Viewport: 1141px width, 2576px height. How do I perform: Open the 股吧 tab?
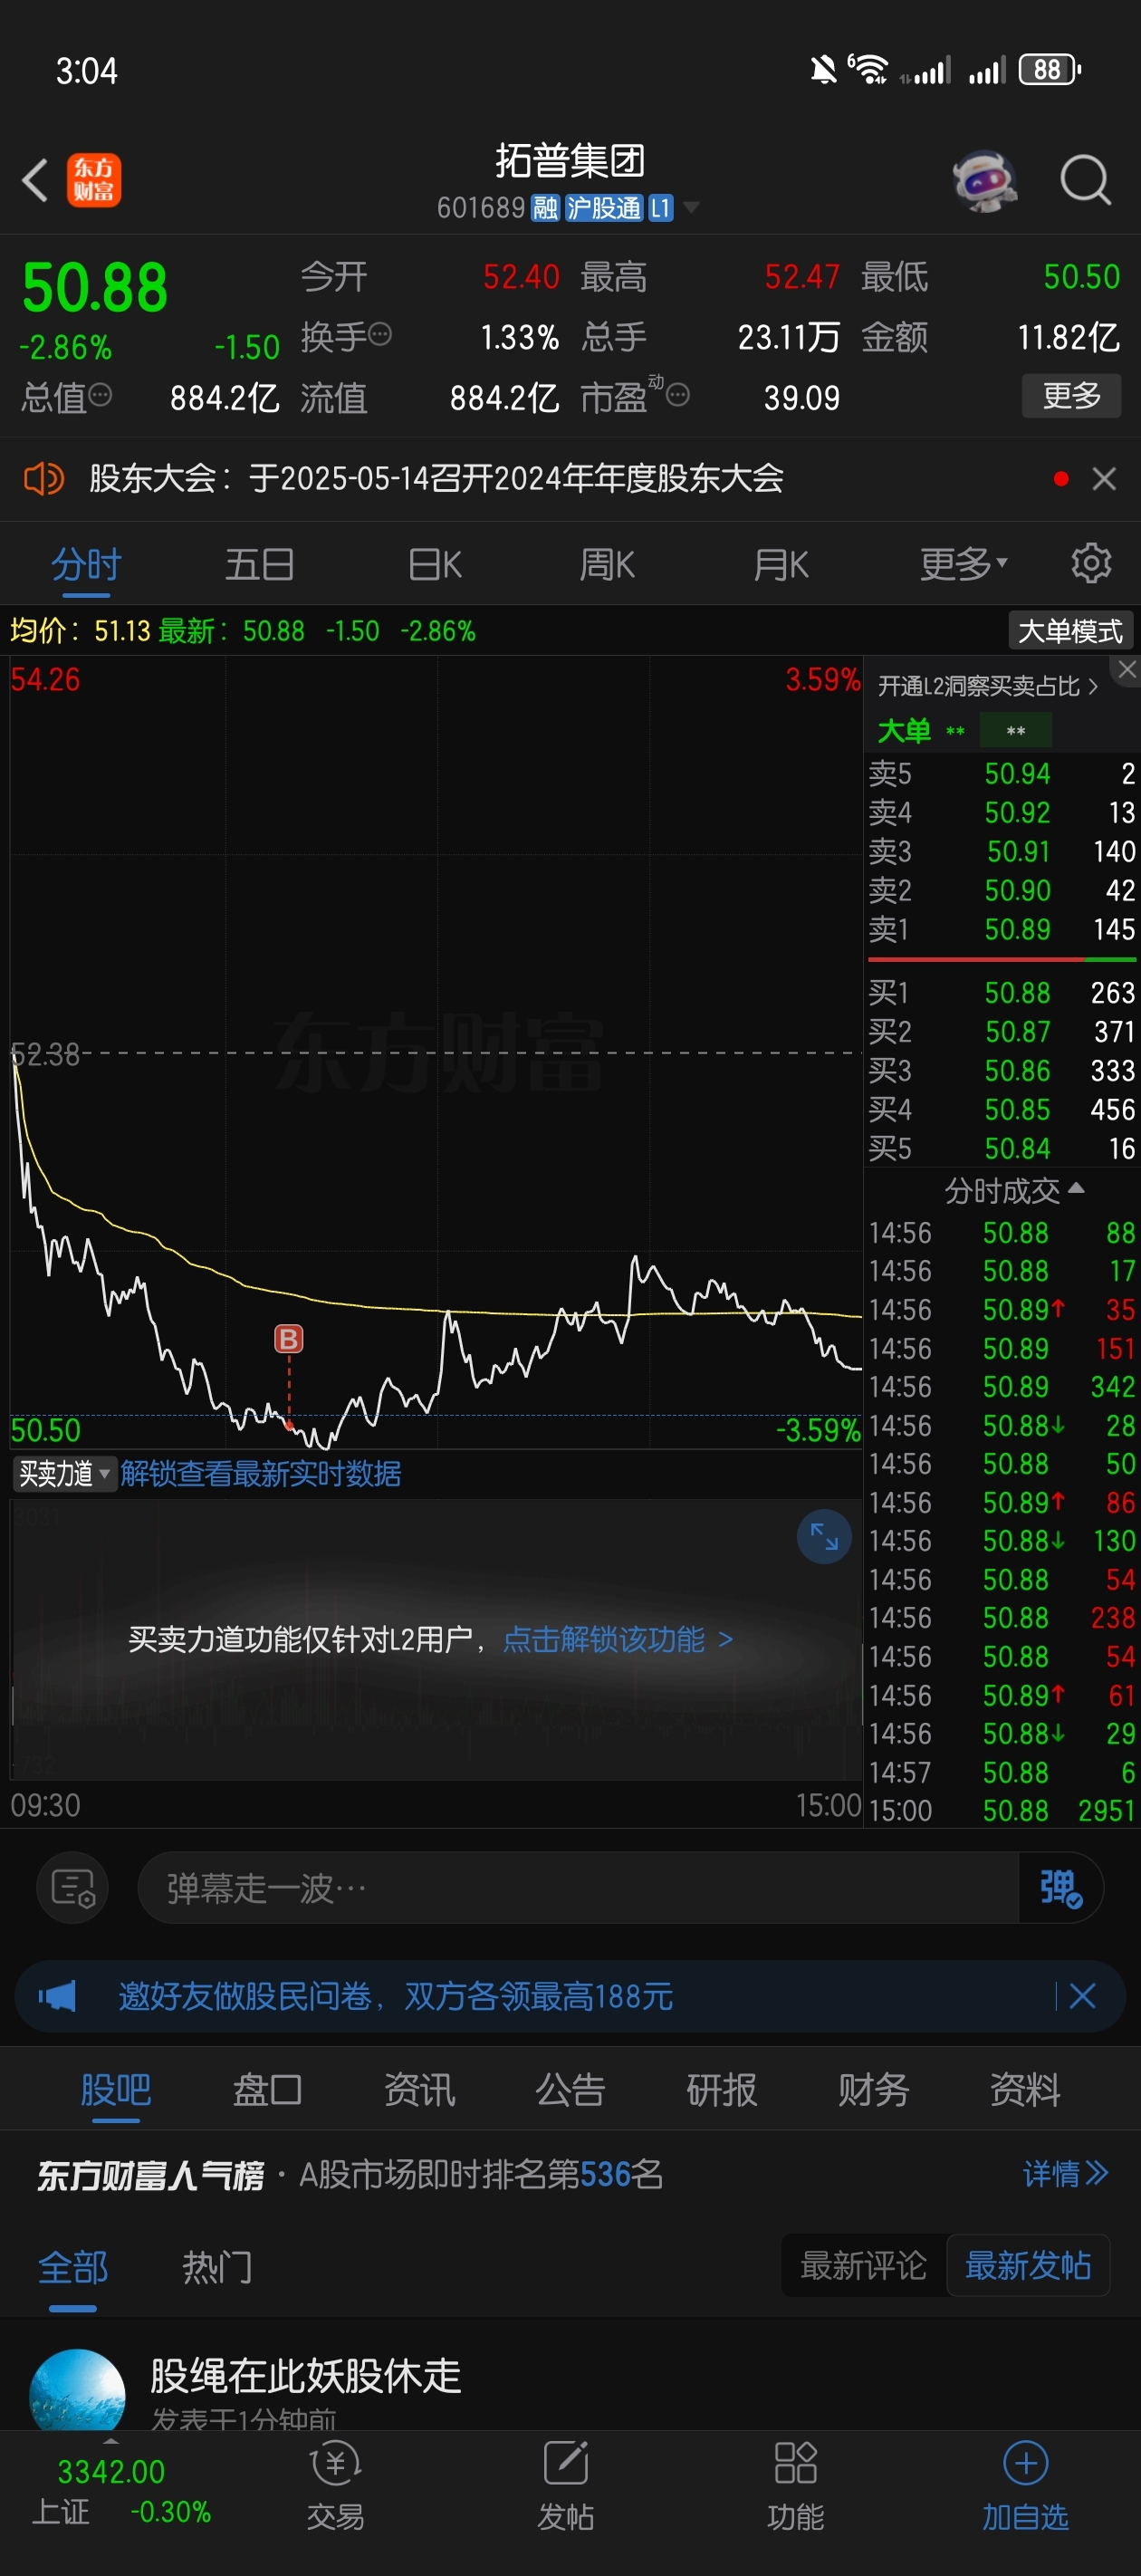tap(116, 2090)
